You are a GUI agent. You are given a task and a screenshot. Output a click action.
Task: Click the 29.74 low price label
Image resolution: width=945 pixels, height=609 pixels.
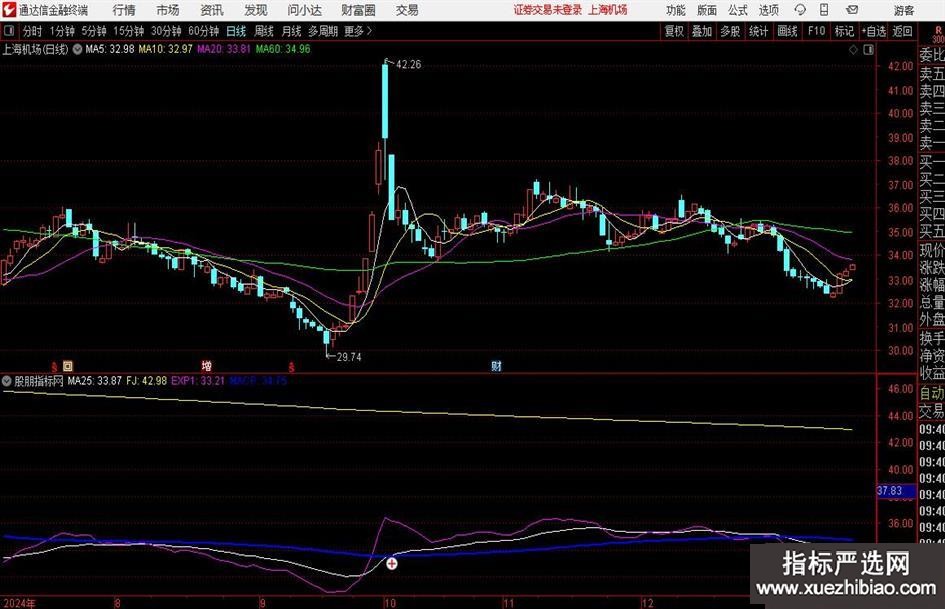(349, 357)
